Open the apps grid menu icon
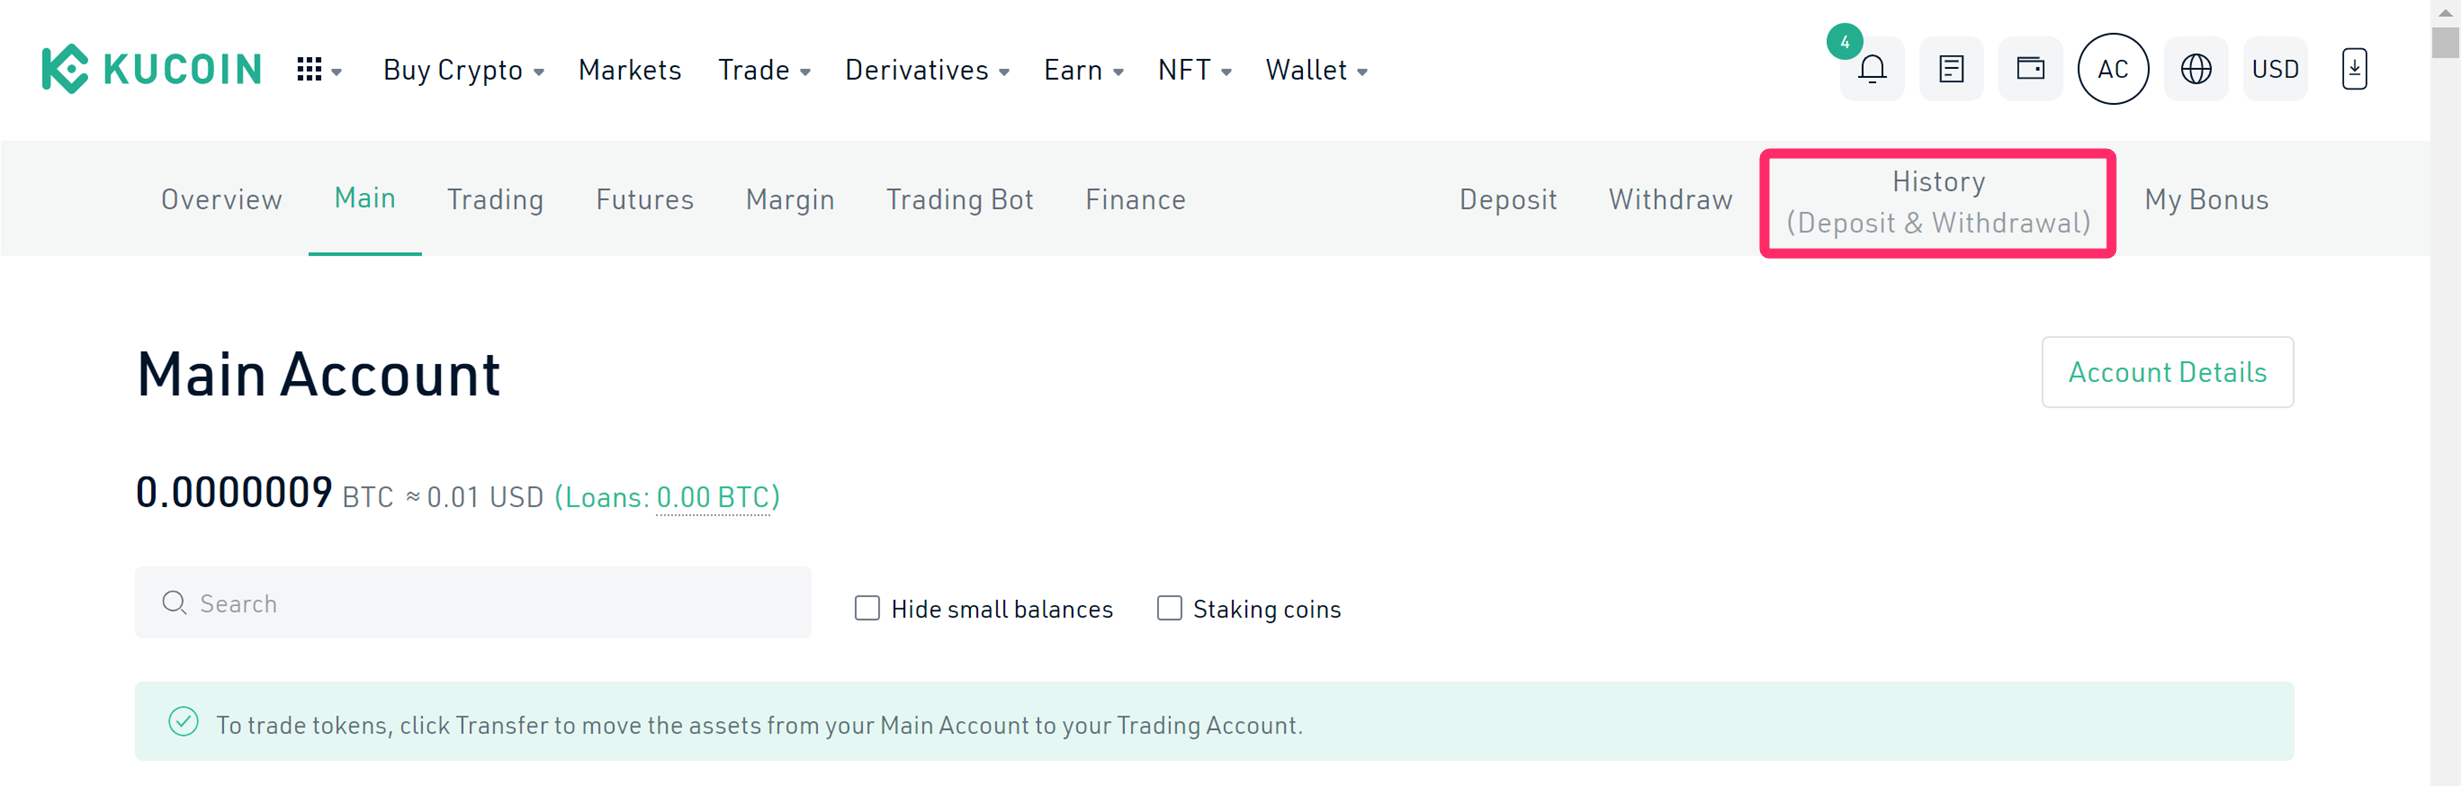The image size is (2461, 786). click(x=319, y=70)
